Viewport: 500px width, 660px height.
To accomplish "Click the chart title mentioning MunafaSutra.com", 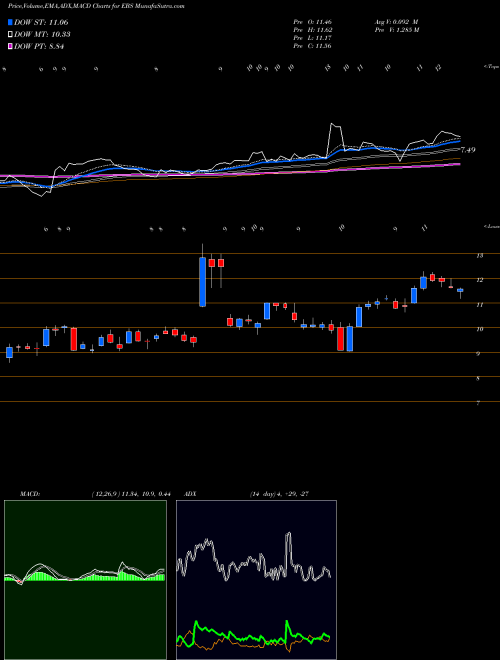I will (x=96, y=6).
